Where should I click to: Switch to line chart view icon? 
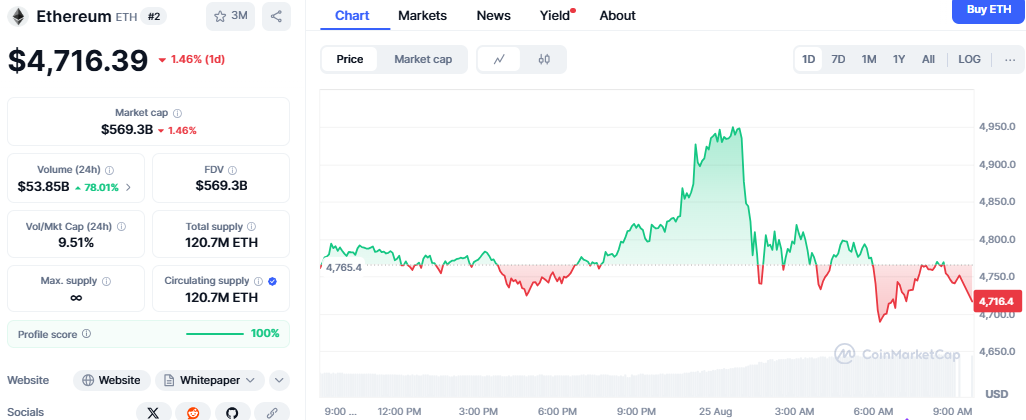tap(499, 60)
